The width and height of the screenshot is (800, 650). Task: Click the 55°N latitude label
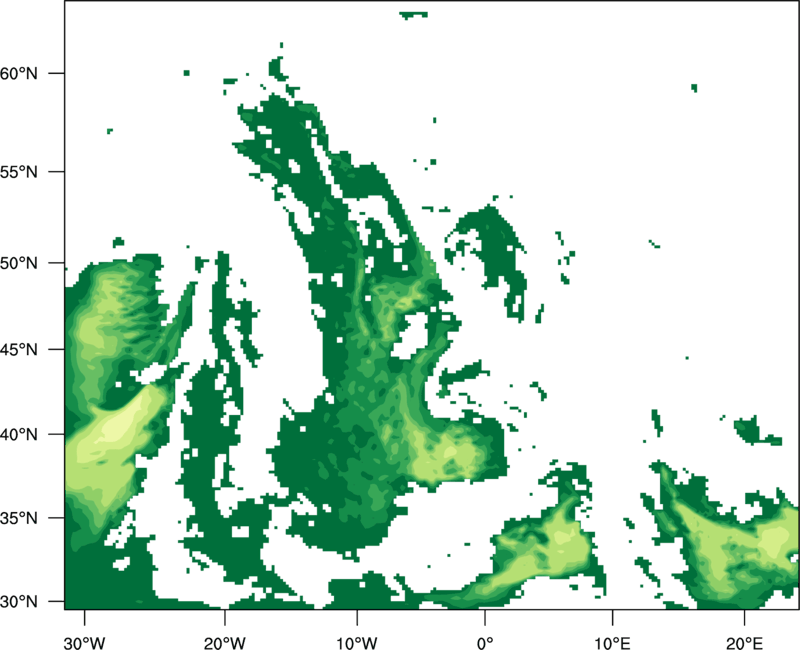[x=18, y=172]
